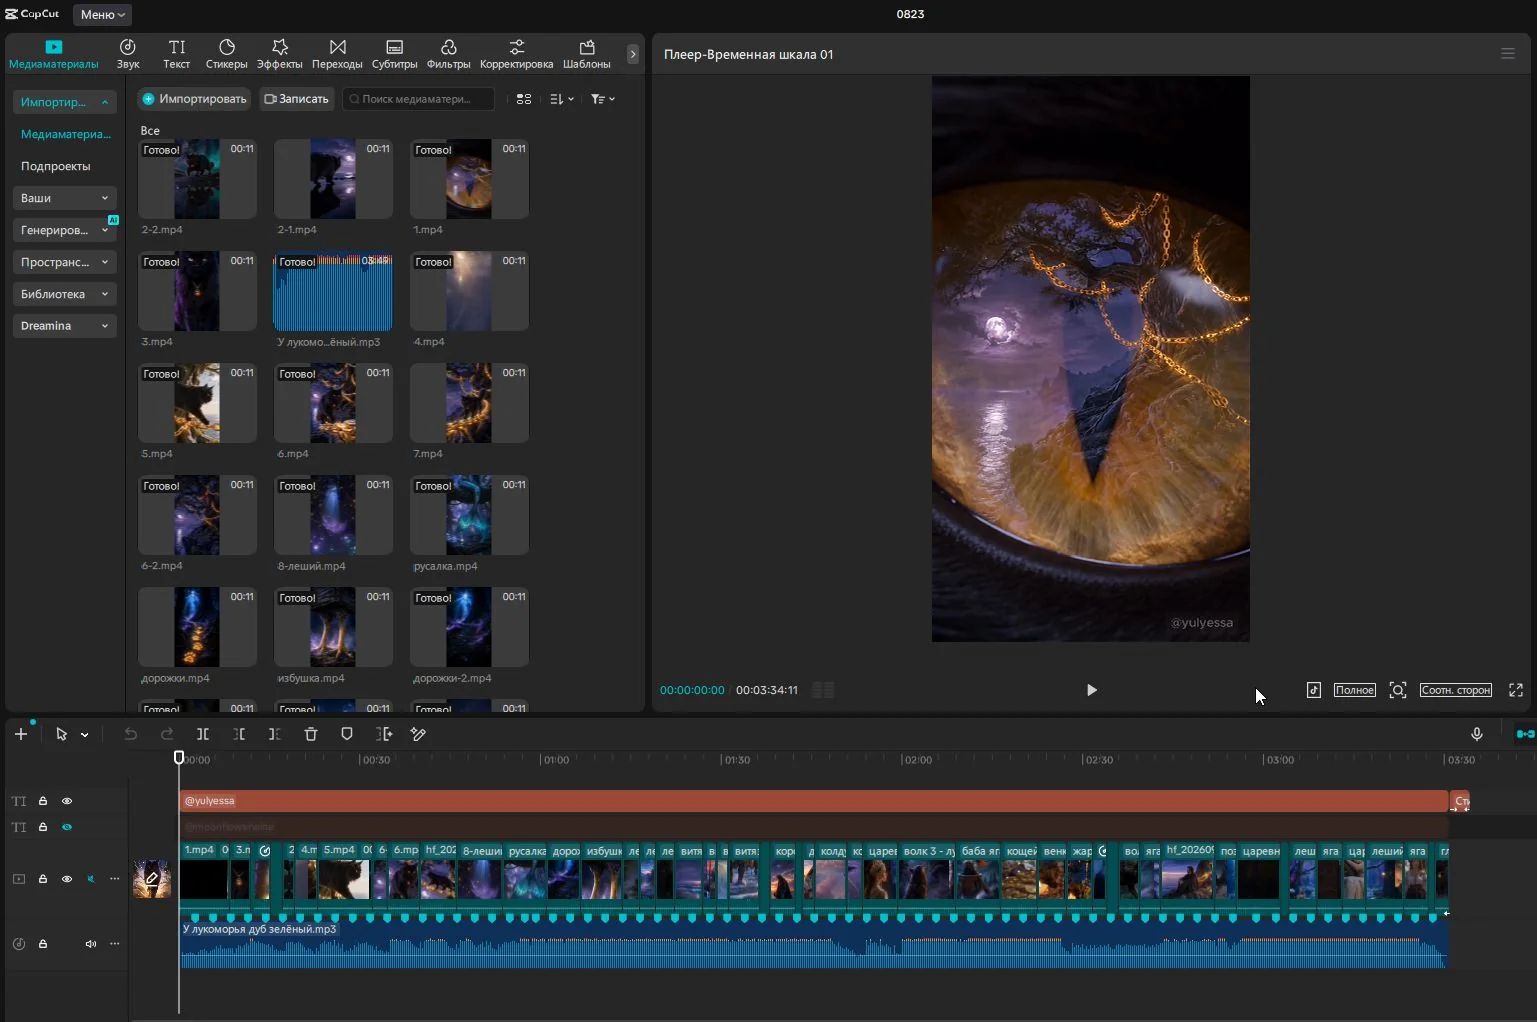
Task: Select the 2-2.mp4 media thumbnail
Action: (197, 179)
